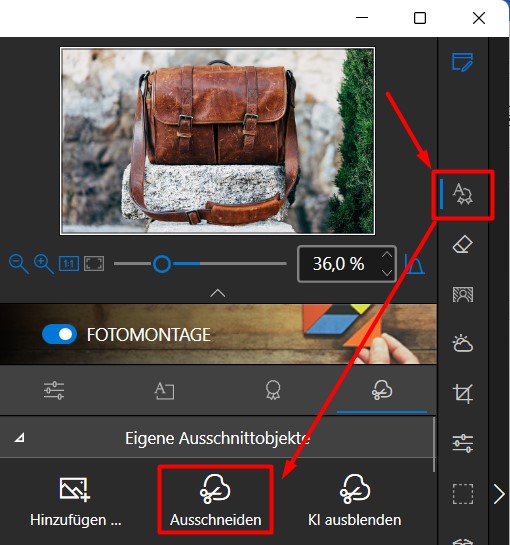Toggle the FOTOMONTAGE switch off
Viewport: 510px width, 545px height.
click(59, 334)
